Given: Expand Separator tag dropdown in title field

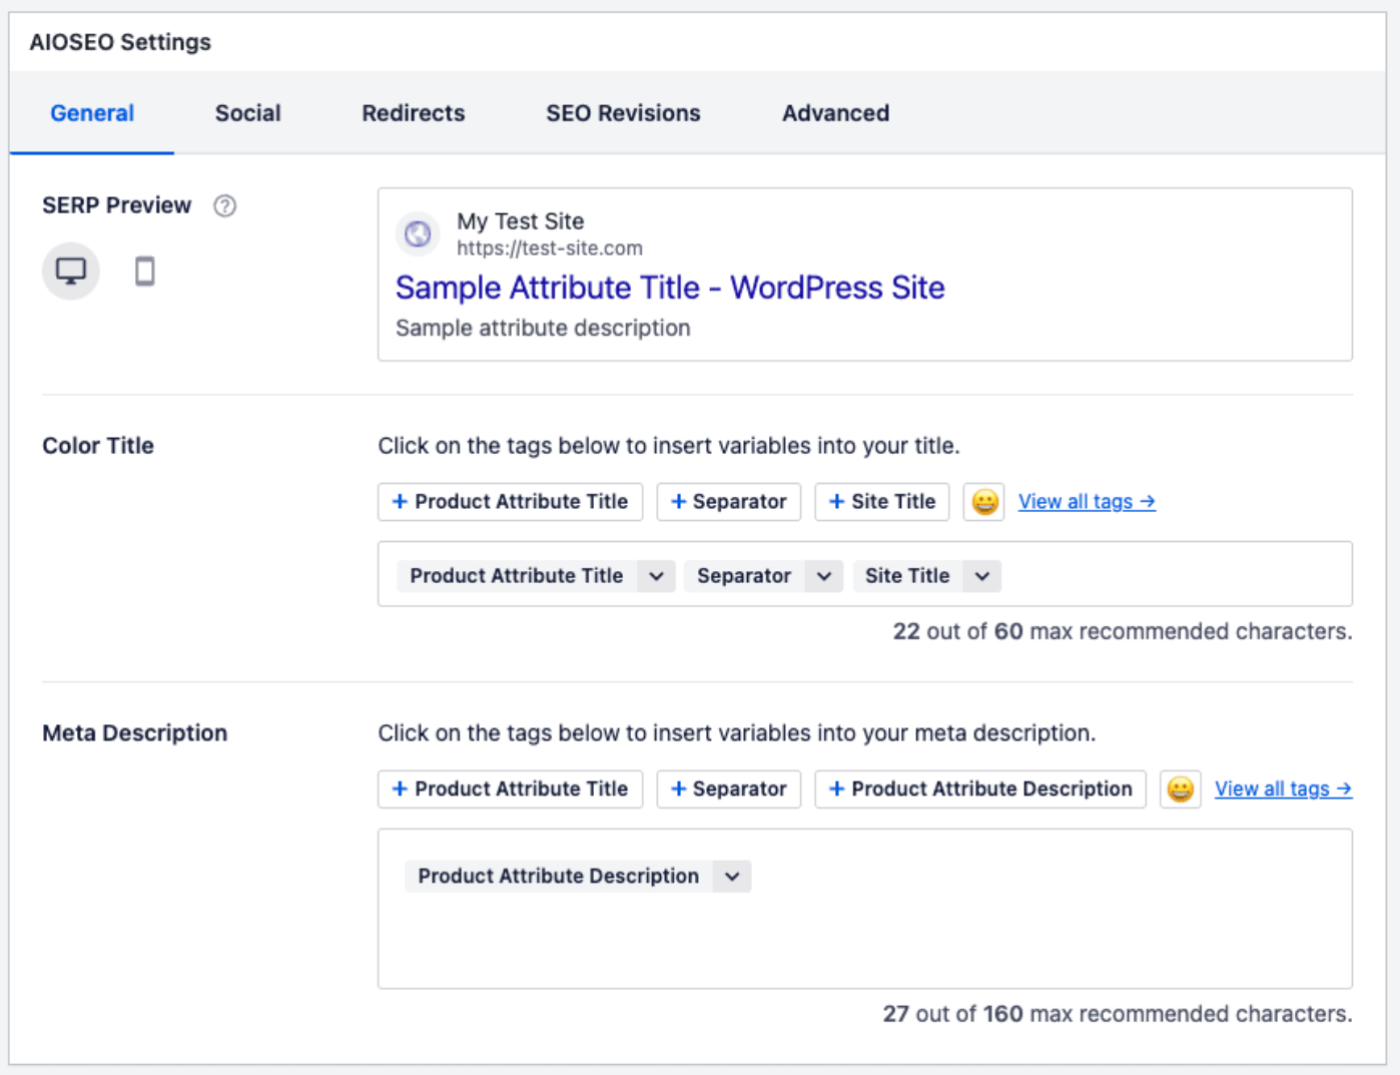Looking at the screenshot, I should [x=824, y=576].
